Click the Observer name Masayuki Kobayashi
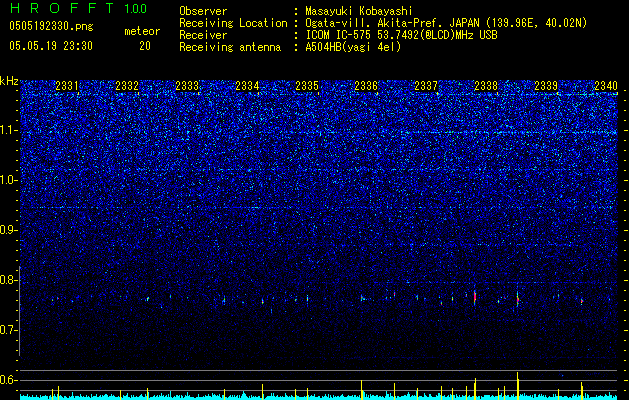 pos(359,11)
